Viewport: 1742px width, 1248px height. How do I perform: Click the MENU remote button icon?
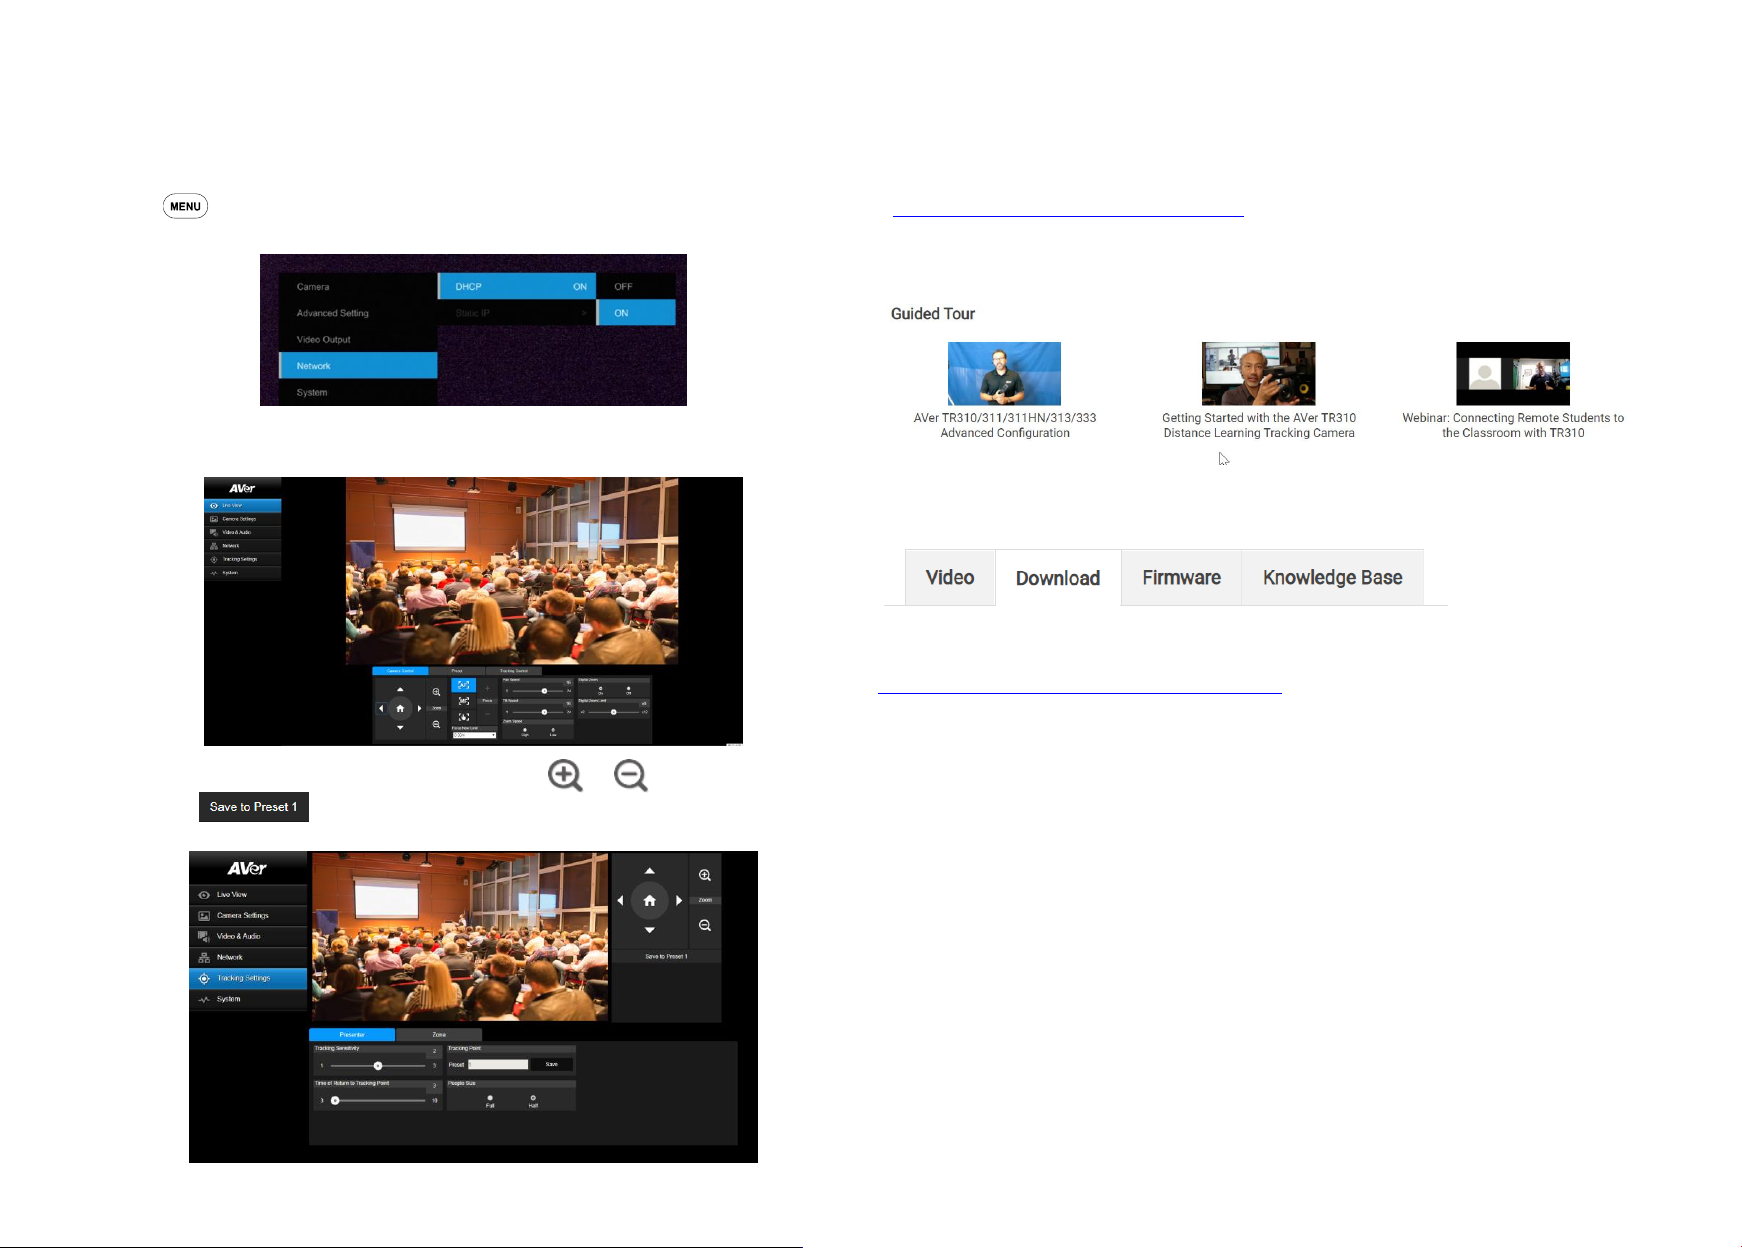point(185,206)
